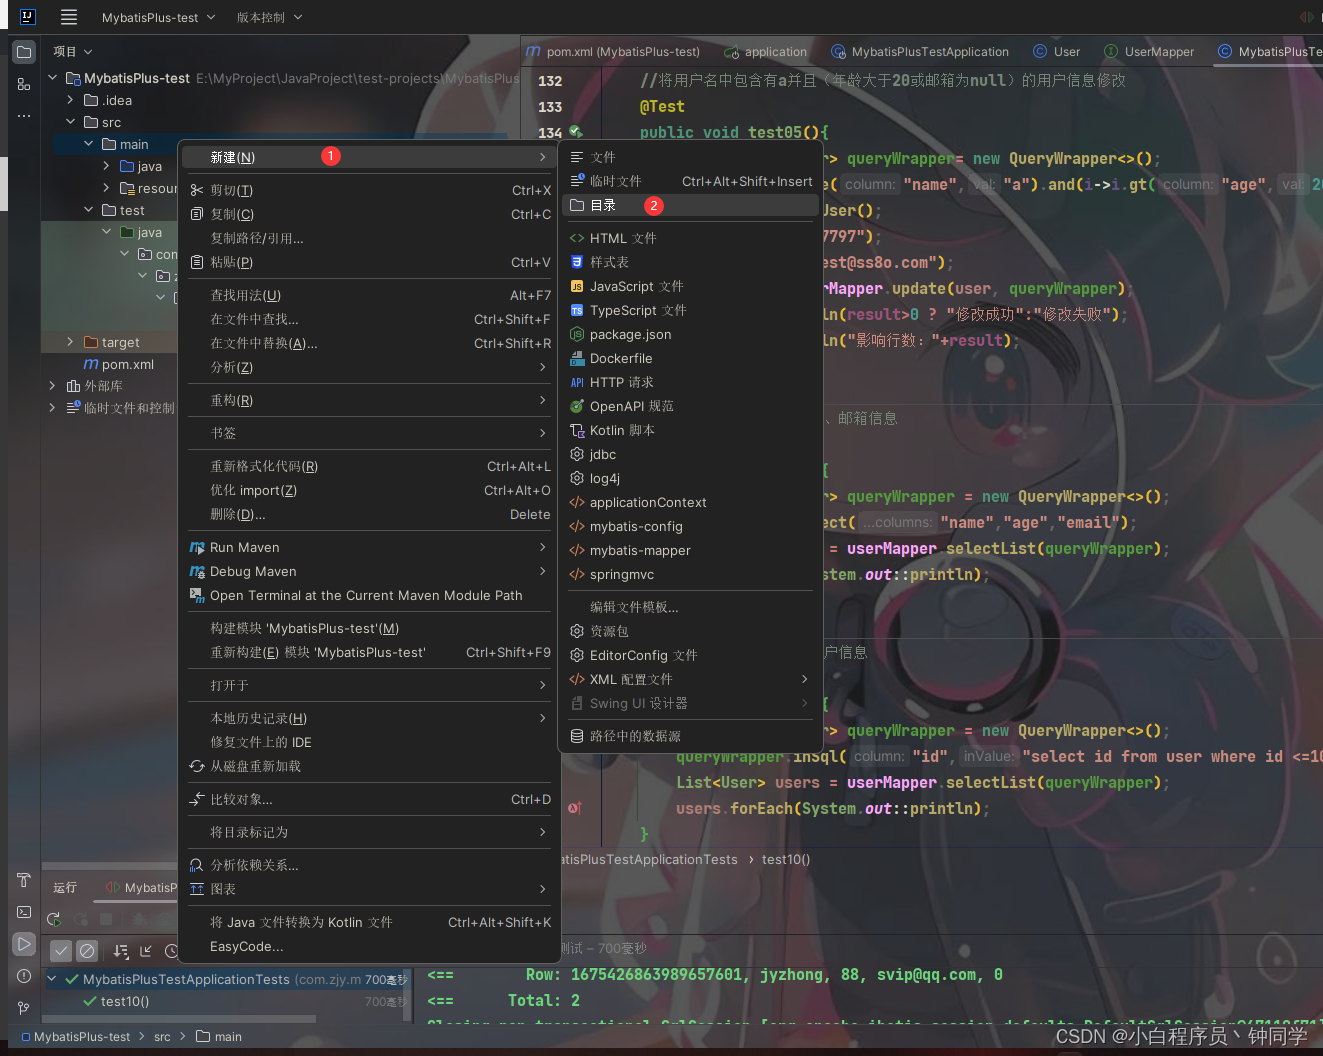Click the MybatisPlus-test breadcrumb
Viewport: 1323px width, 1056px height.
(76, 1037)
